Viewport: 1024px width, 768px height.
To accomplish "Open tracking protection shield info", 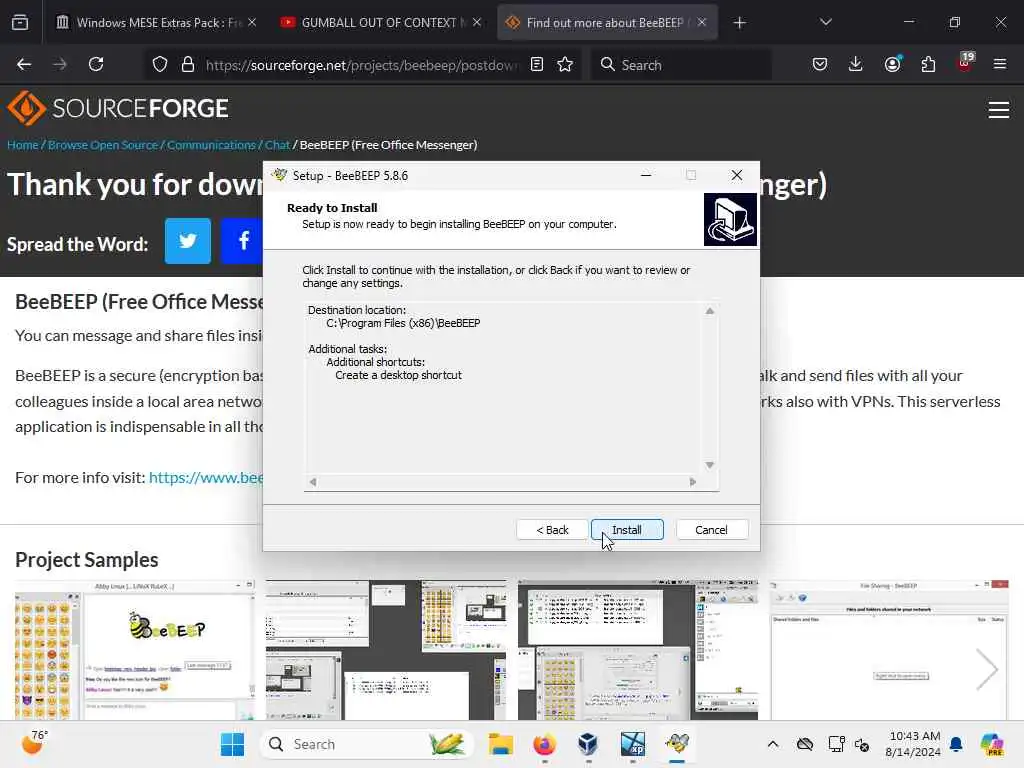I will tap(160, 65).
